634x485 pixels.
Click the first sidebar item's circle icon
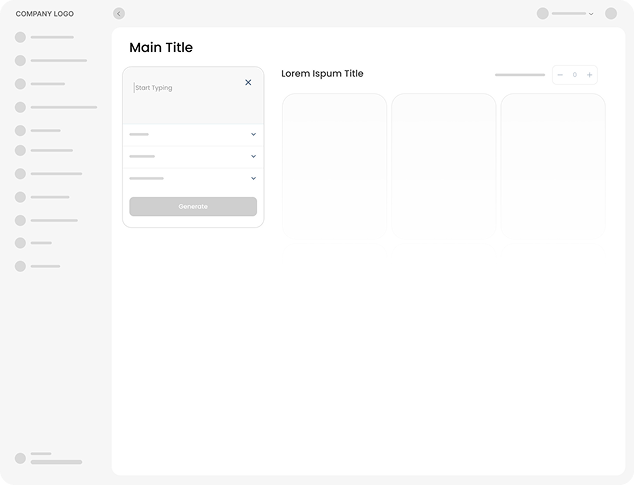coord(20,37)
